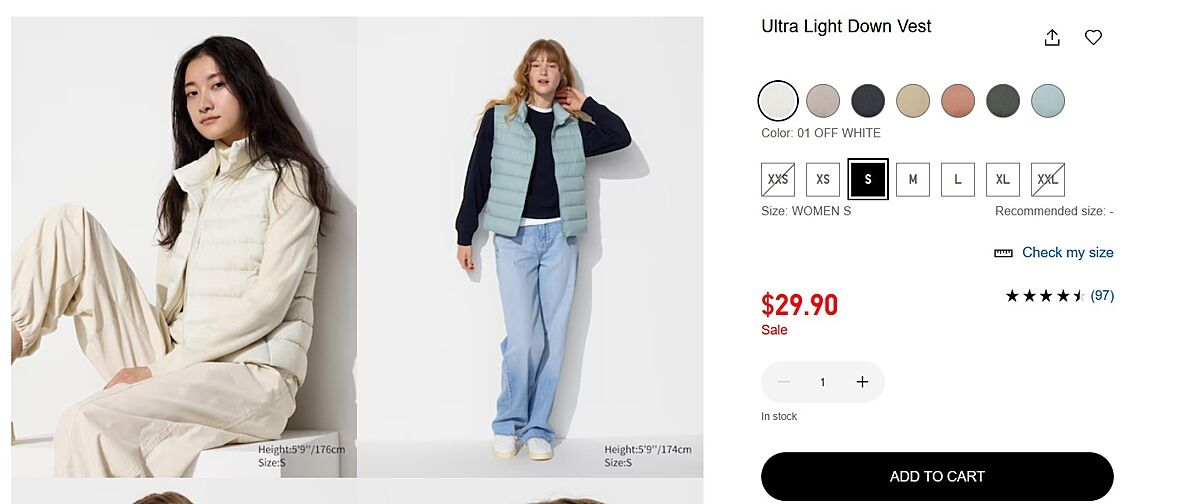This screenshot has height=504, width=1200.
Task: Select size XS
Action: [823, 180]
